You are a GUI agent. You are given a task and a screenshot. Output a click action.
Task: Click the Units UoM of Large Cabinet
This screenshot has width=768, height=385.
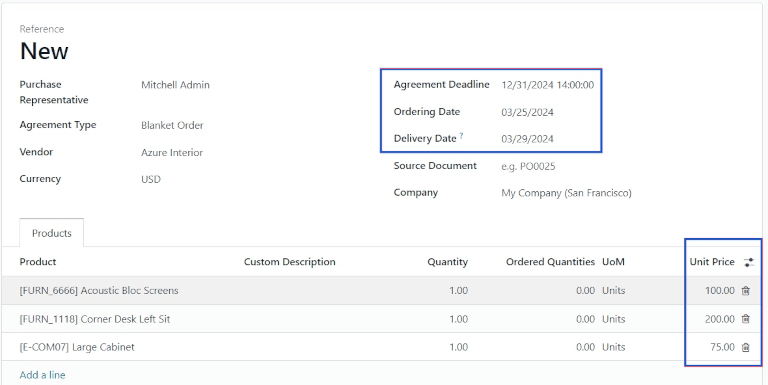click(x=613, y=347)
